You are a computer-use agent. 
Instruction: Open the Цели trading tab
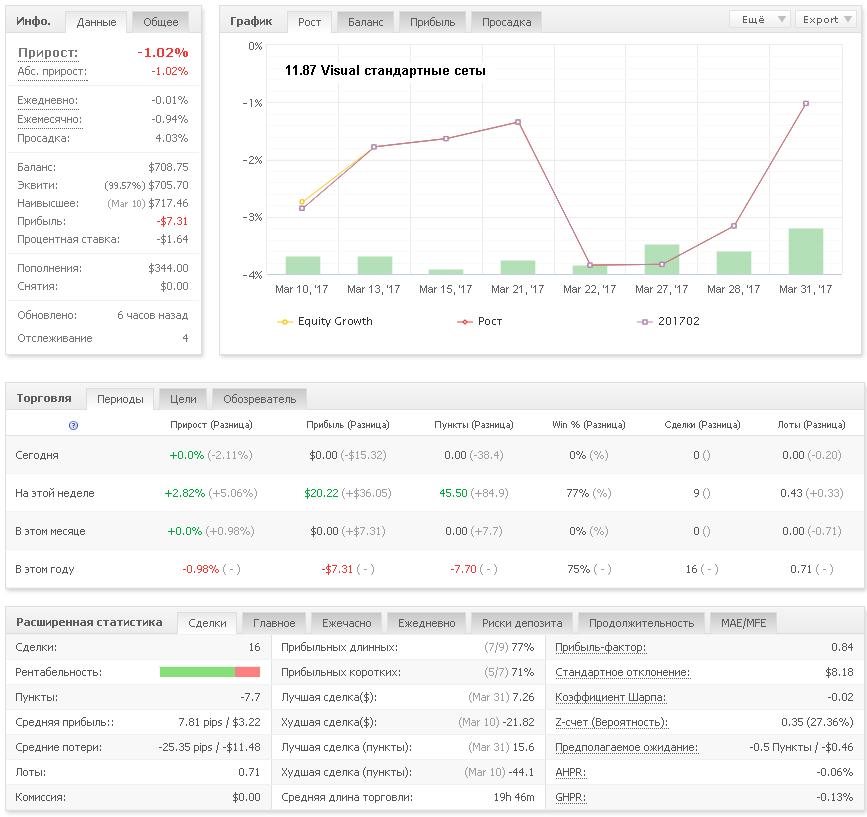tap(183, 399)
